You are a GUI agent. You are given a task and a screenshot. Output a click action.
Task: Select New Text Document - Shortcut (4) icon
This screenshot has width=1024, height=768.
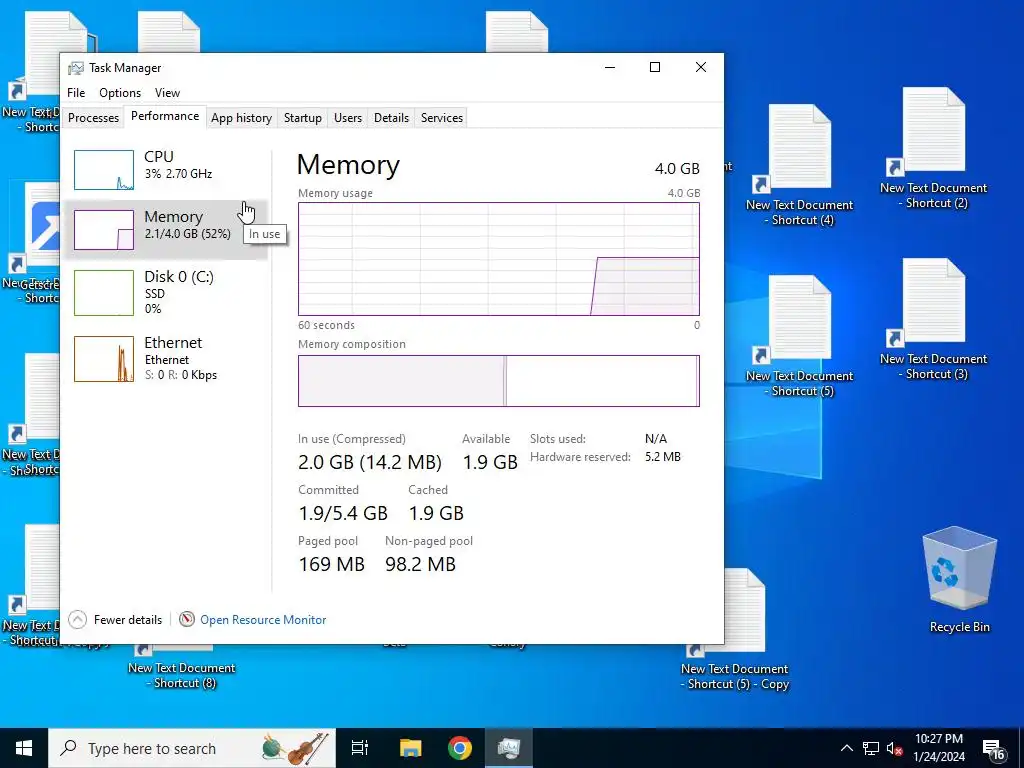[799, 165]
